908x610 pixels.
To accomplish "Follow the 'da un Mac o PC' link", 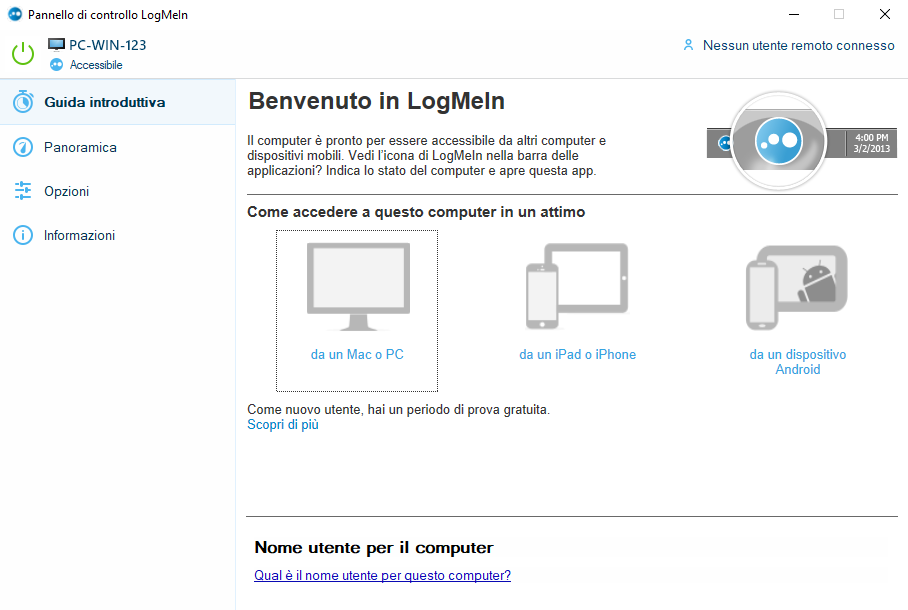I will (357, 355).
